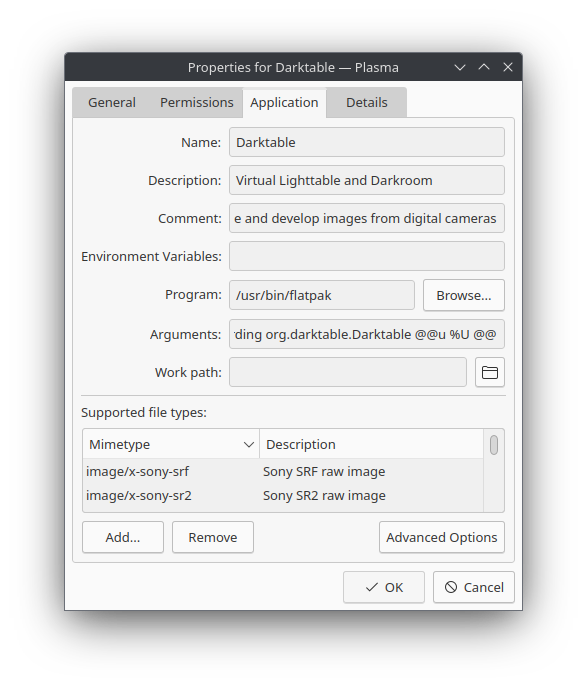This screenshot has height=687, width=587.
Task: Focus the empty Work path field
Action: 348,372
